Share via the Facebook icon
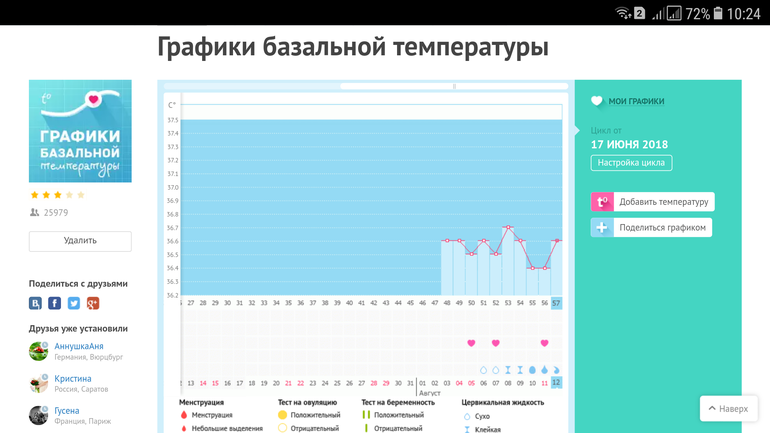 pos(55,303)
